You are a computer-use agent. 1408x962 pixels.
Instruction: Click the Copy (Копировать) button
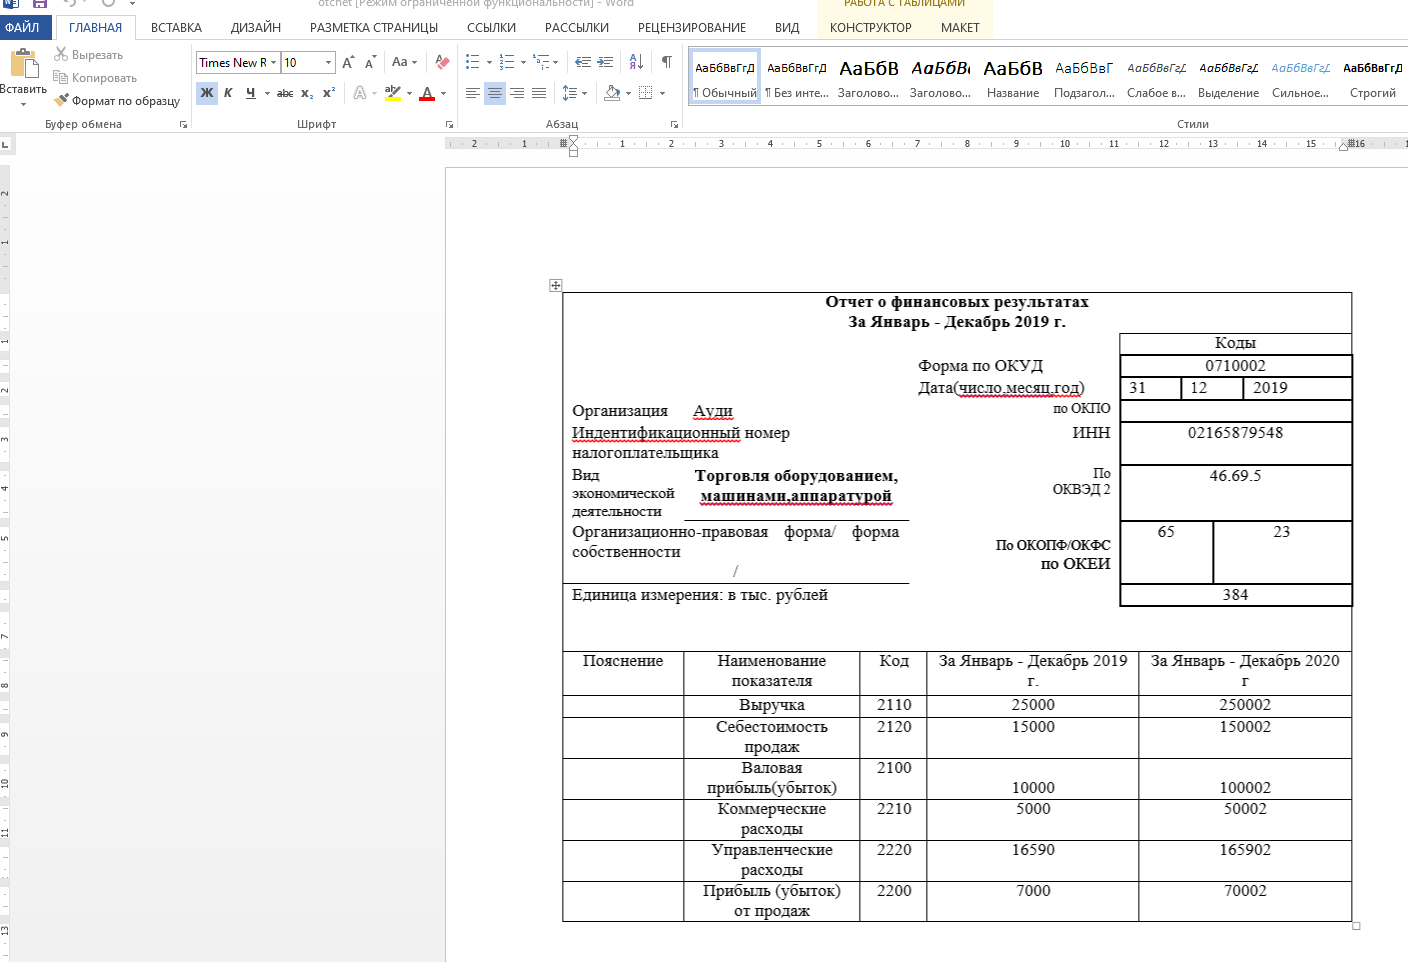coord(96,78)
